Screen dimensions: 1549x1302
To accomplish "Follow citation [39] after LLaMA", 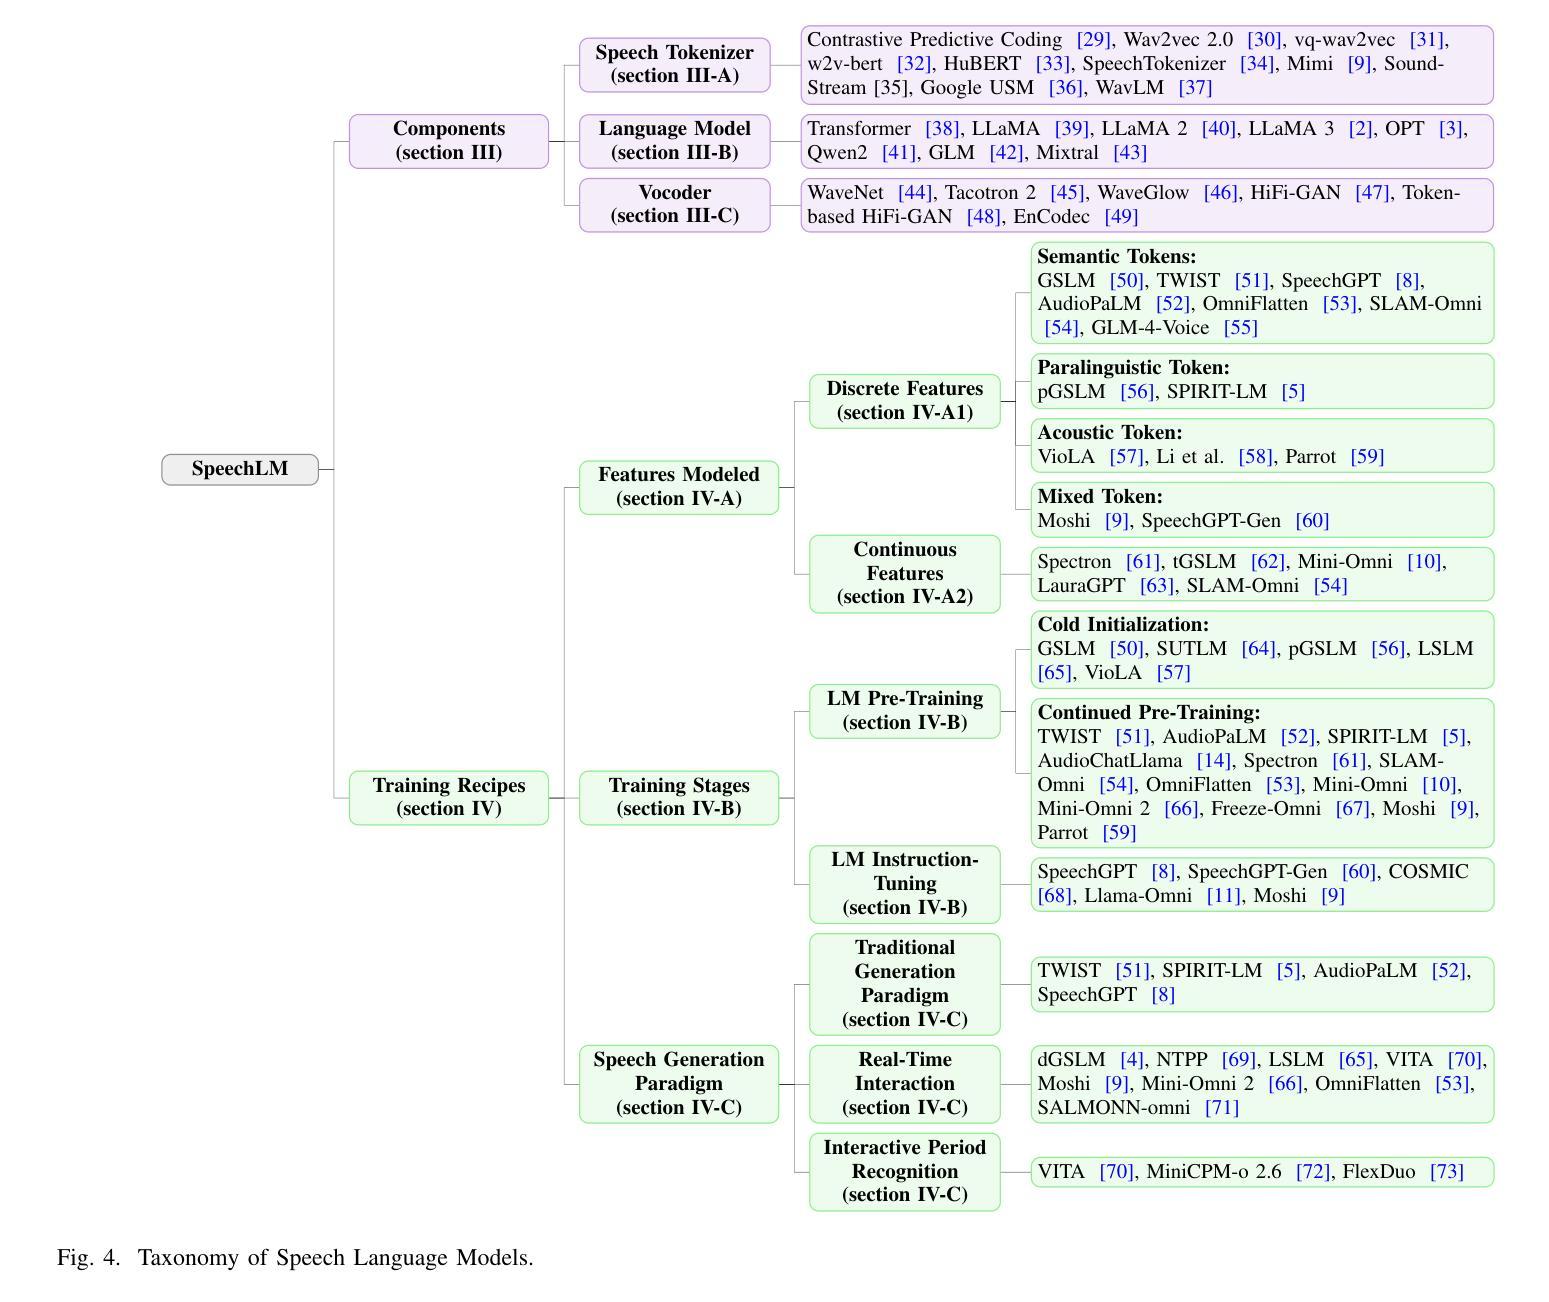I will coord(1072,129).
